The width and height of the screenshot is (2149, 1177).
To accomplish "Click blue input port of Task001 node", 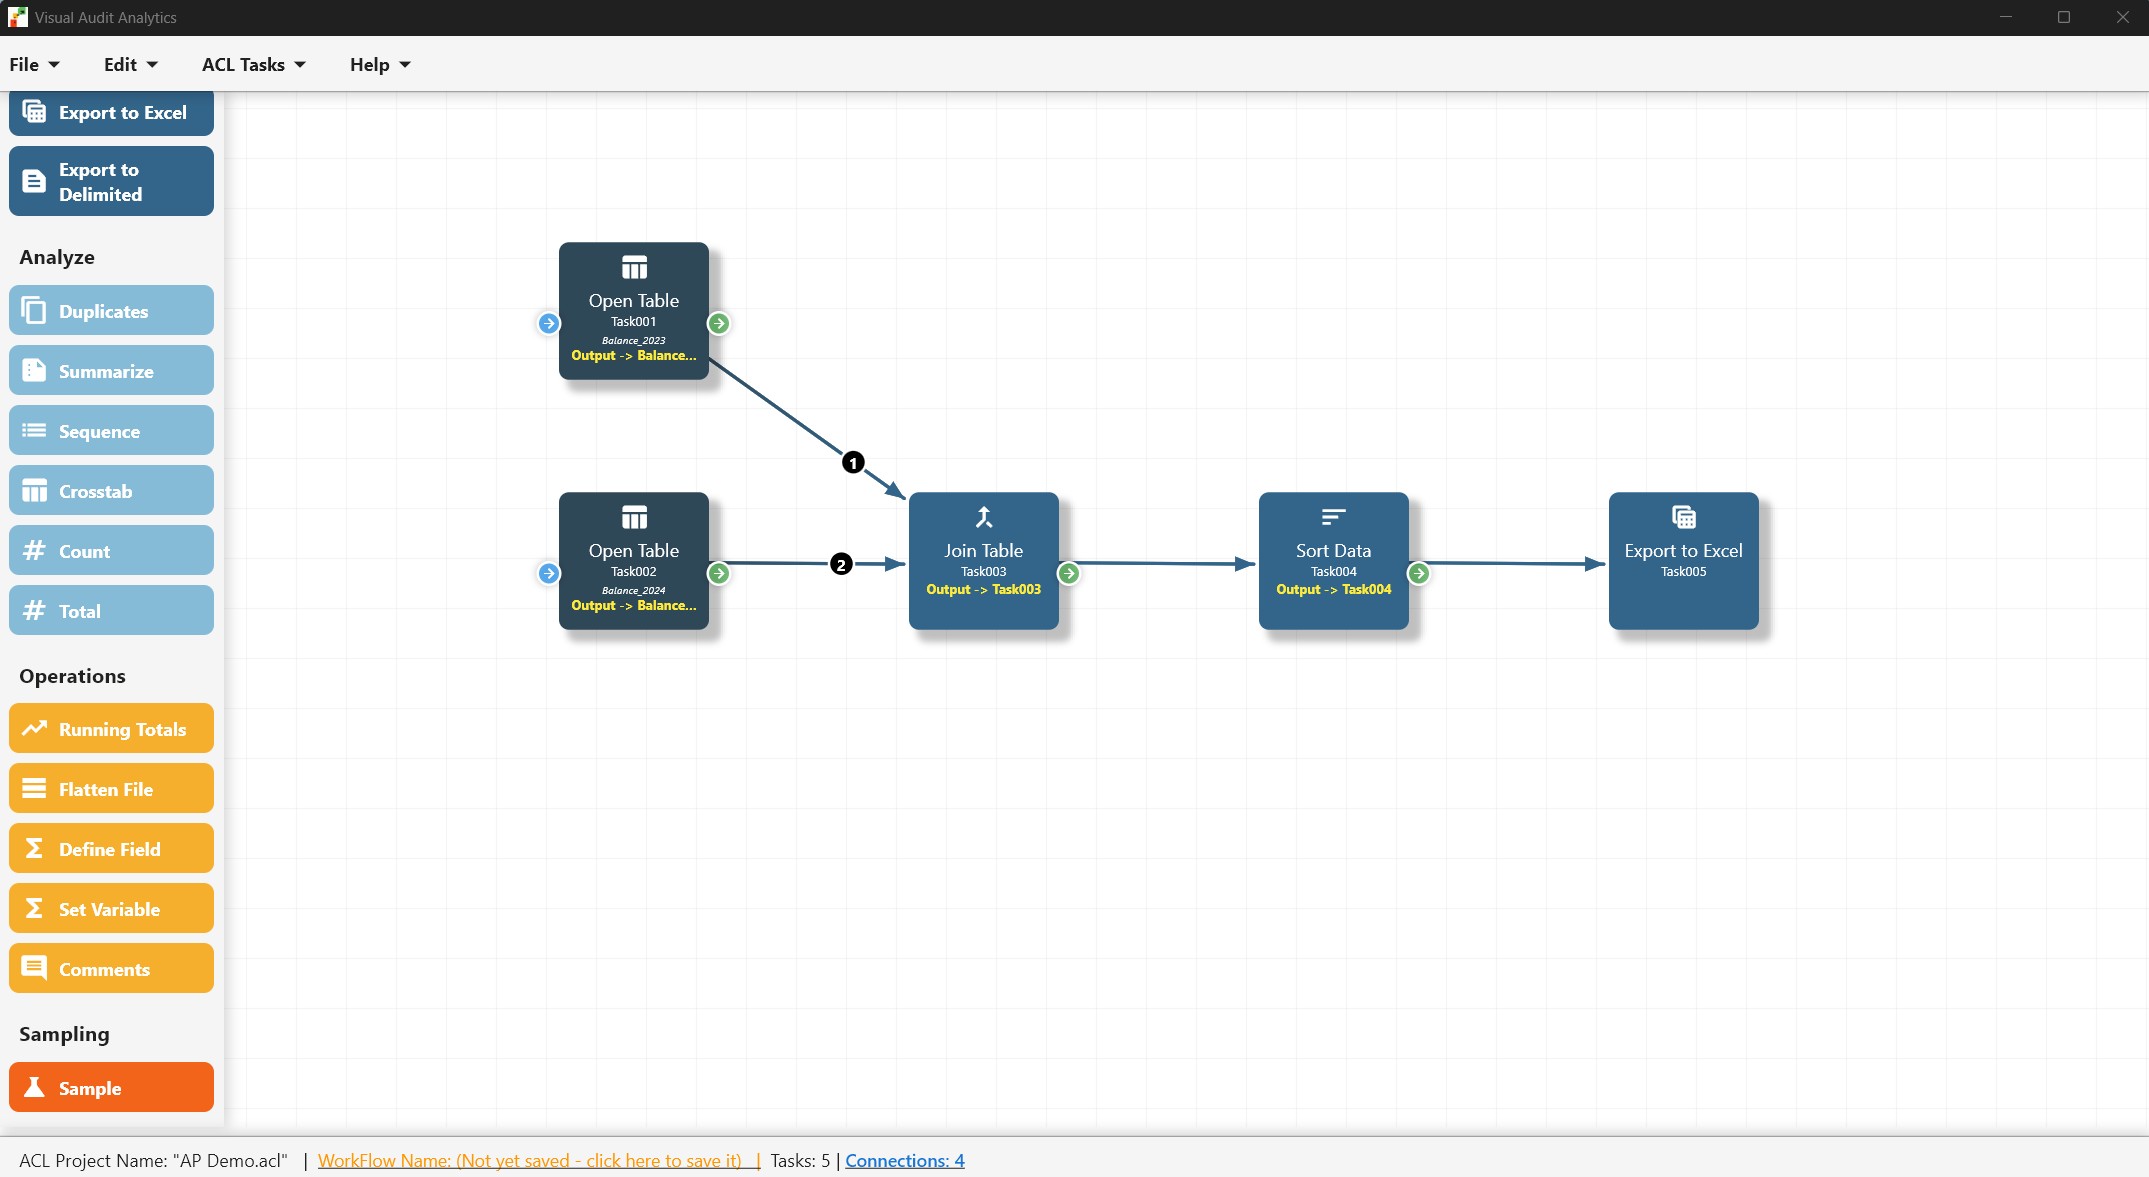I will (x=549, y=323).
